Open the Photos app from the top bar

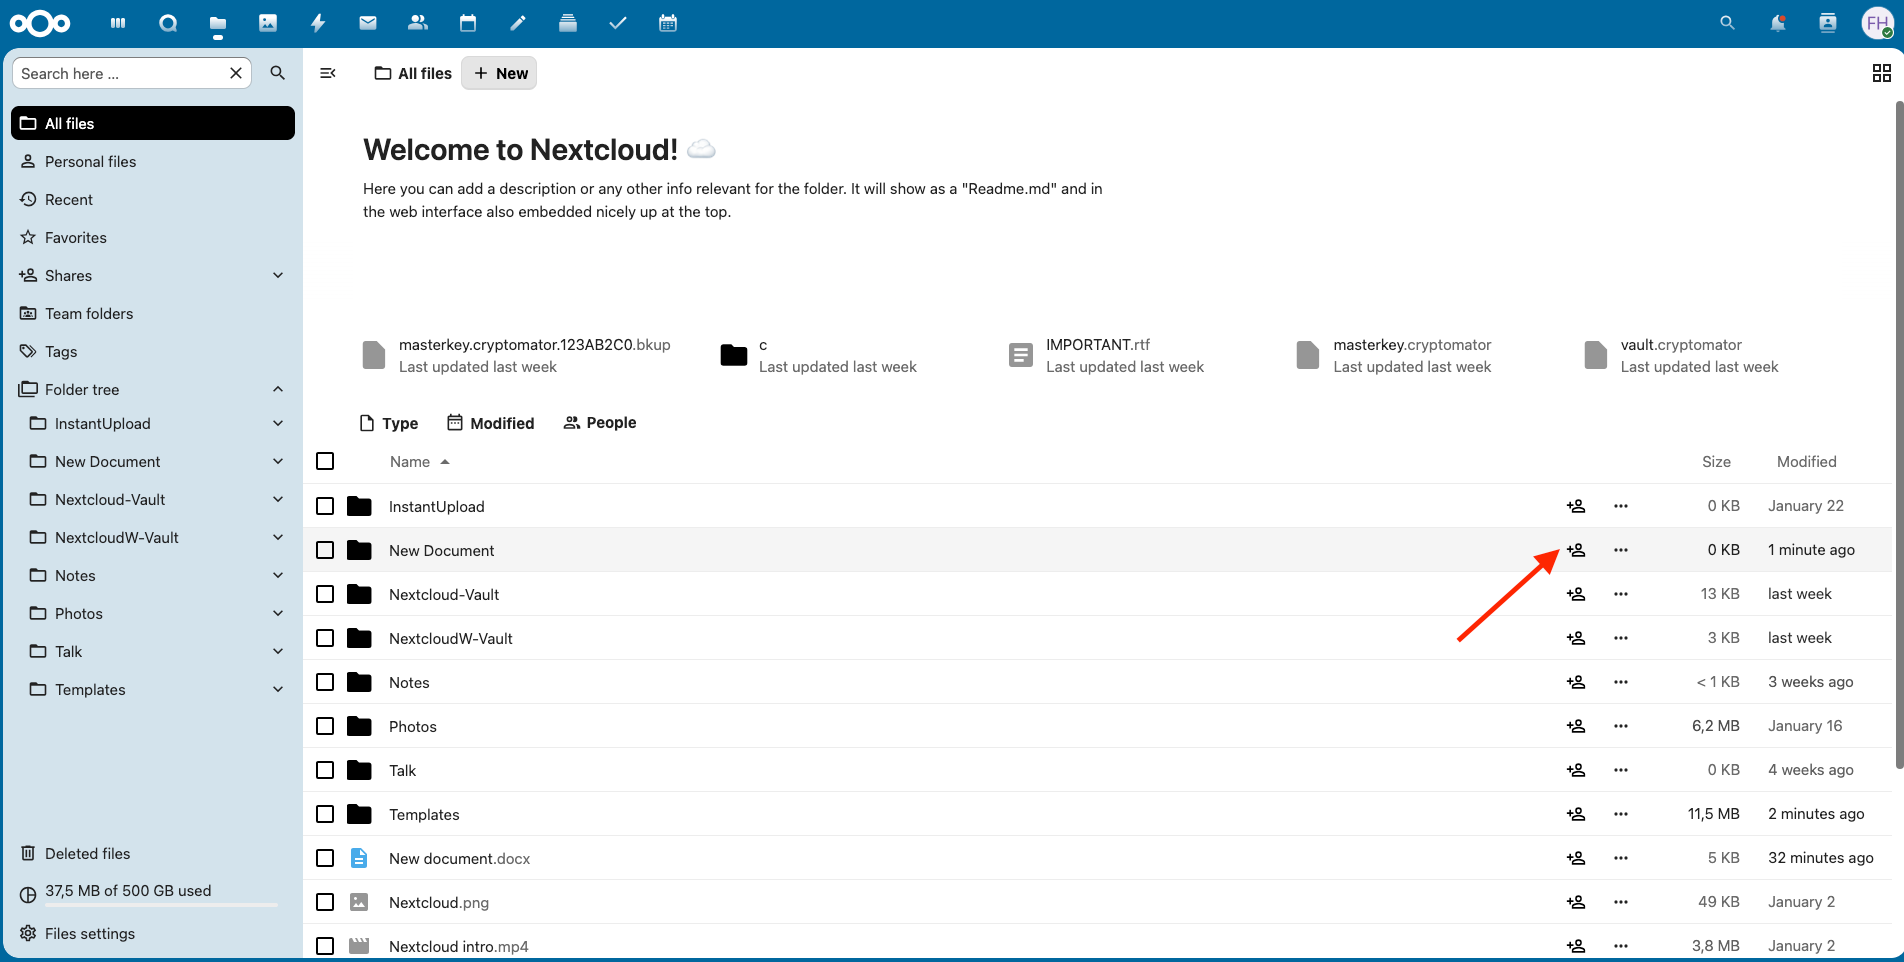tap(268, 22)
